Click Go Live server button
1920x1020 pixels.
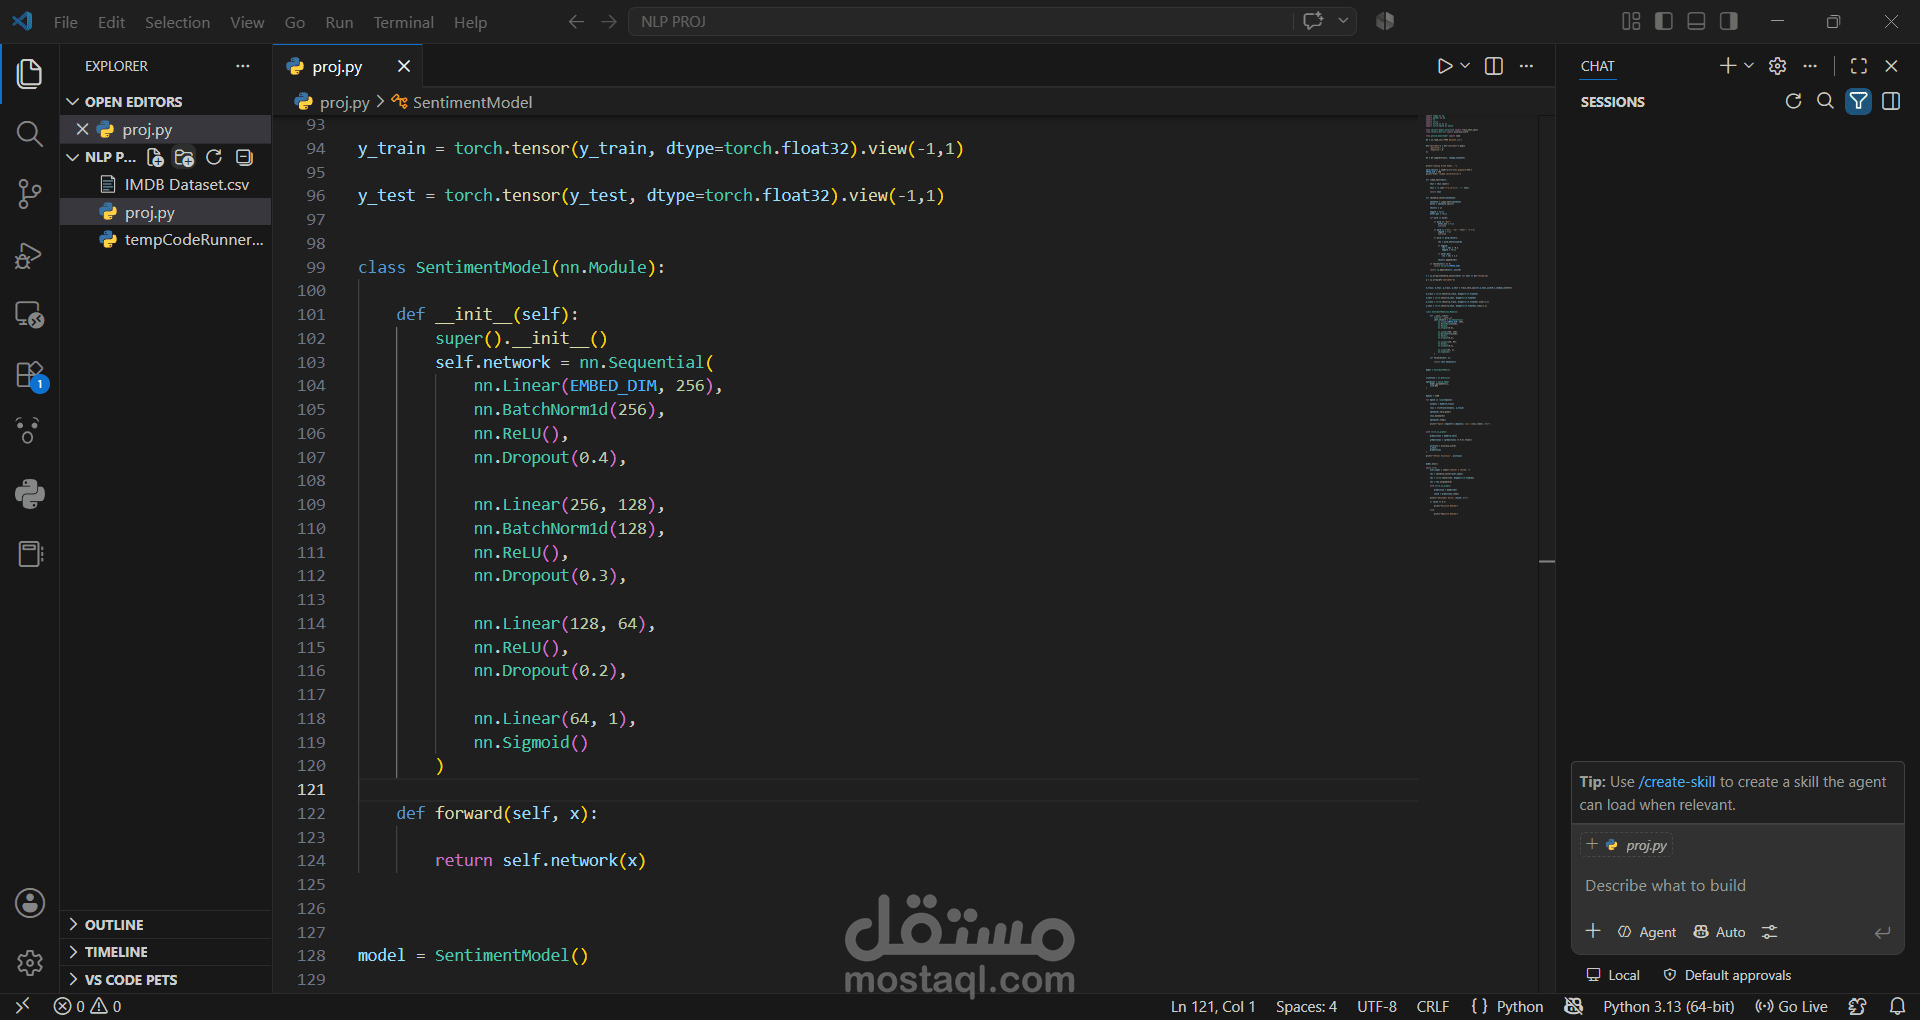pos(1791,1007)
